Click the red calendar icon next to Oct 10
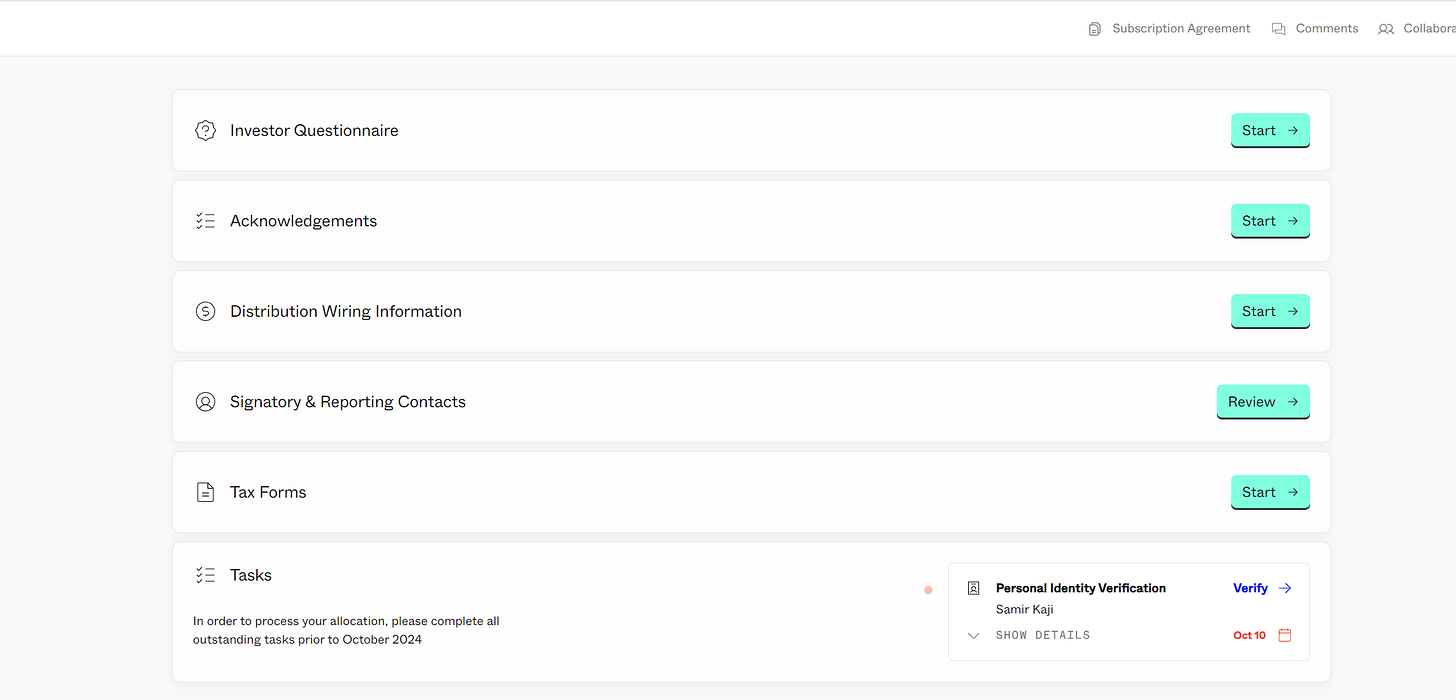Viewport: 1456px width, 700px height. (1285, 635)
